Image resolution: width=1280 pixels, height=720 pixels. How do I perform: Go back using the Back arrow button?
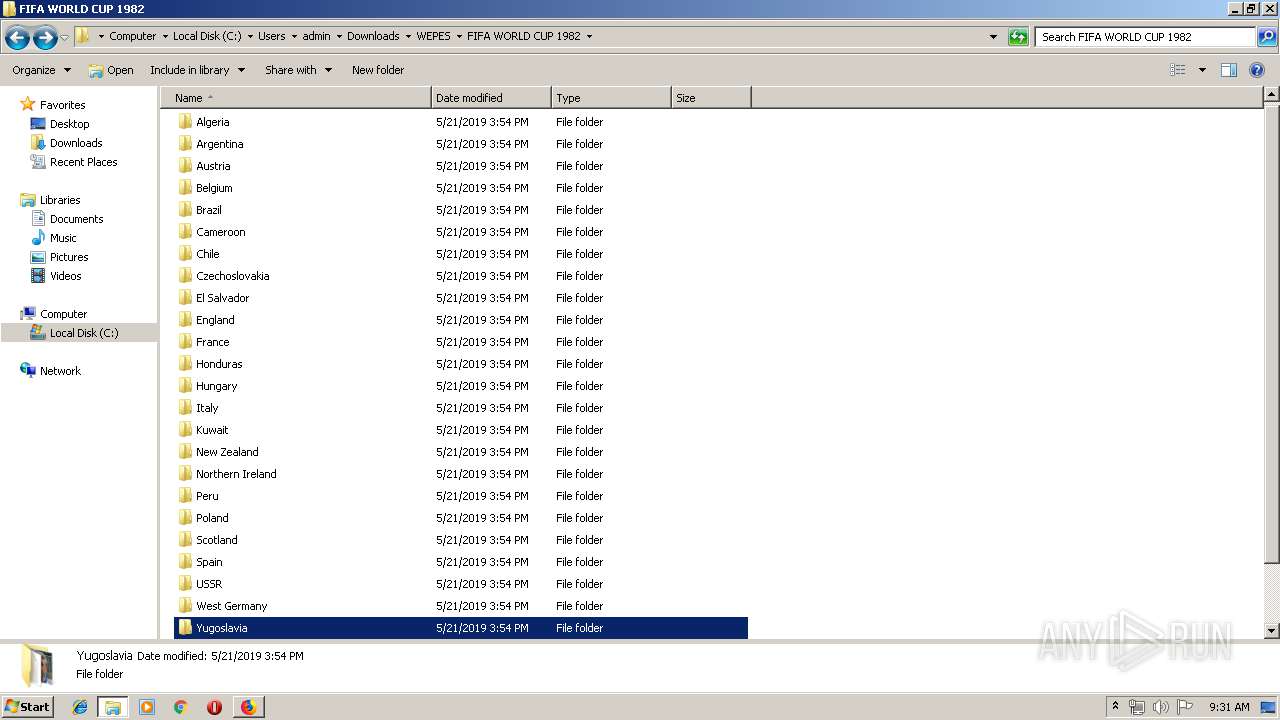[17, 37]
